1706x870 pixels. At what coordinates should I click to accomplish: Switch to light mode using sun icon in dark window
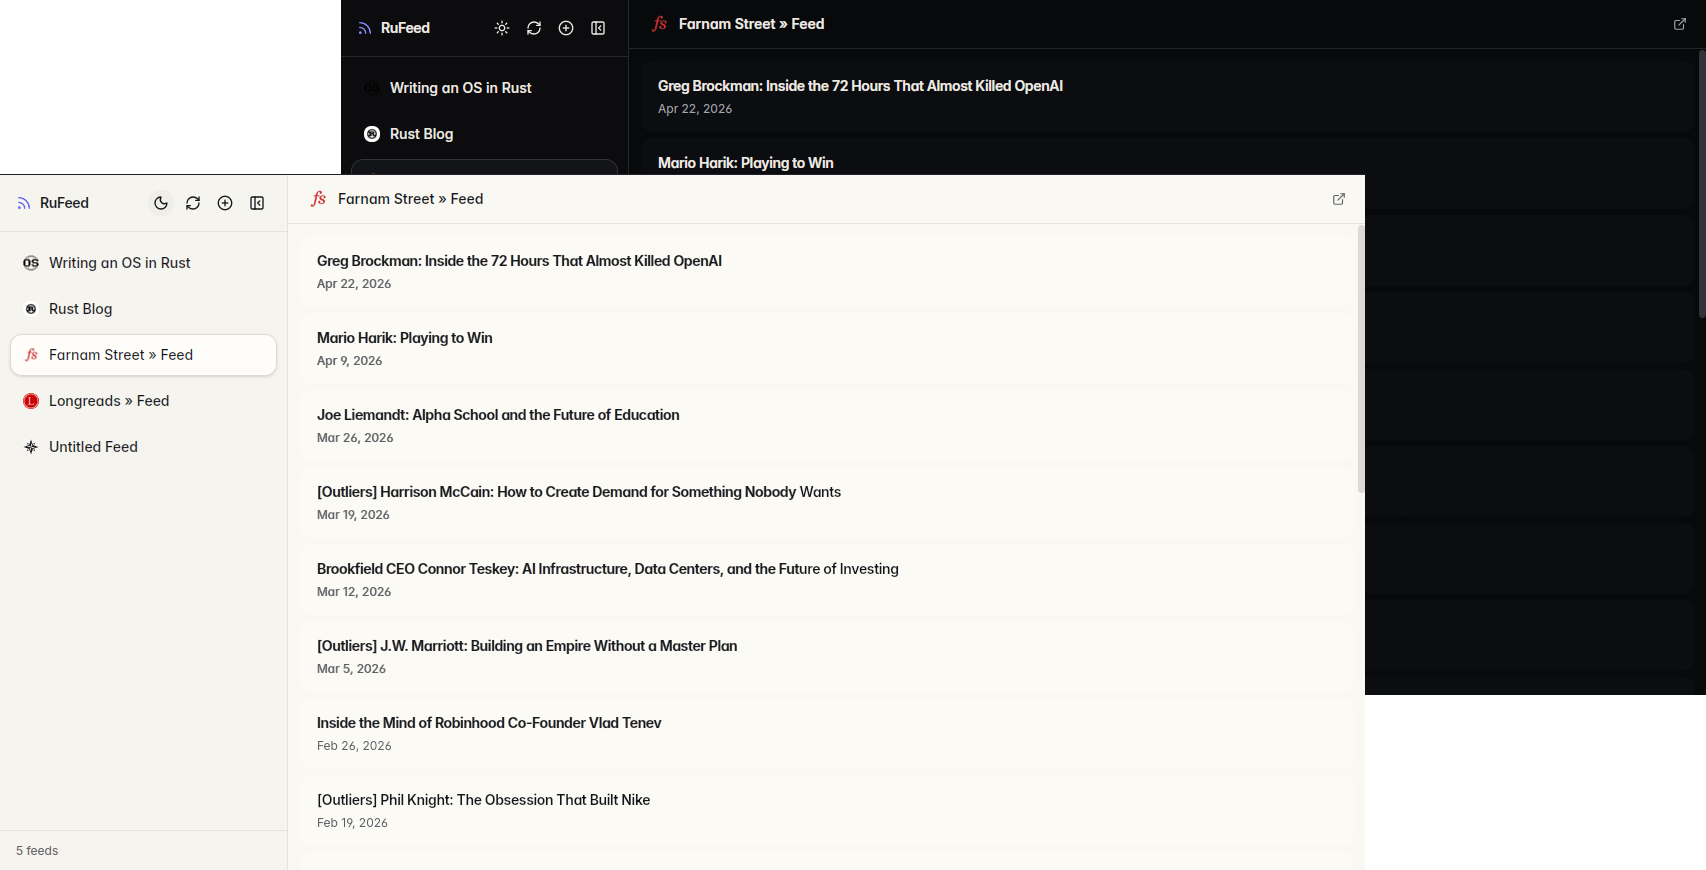click(502, 28)
